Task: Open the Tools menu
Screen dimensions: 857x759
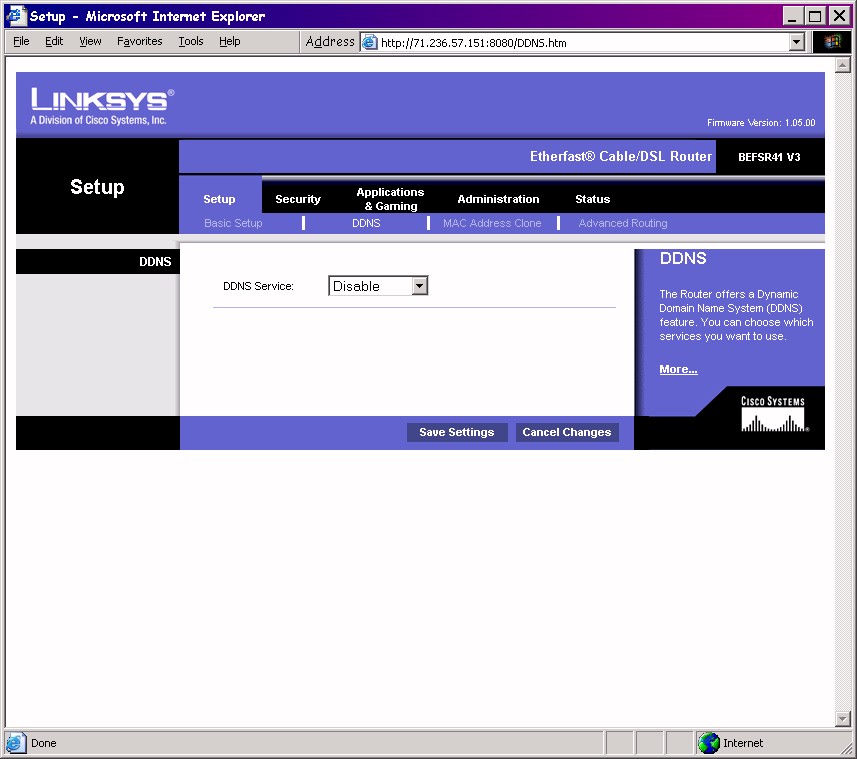Action: pyautogui.click(x=191, y=42)
